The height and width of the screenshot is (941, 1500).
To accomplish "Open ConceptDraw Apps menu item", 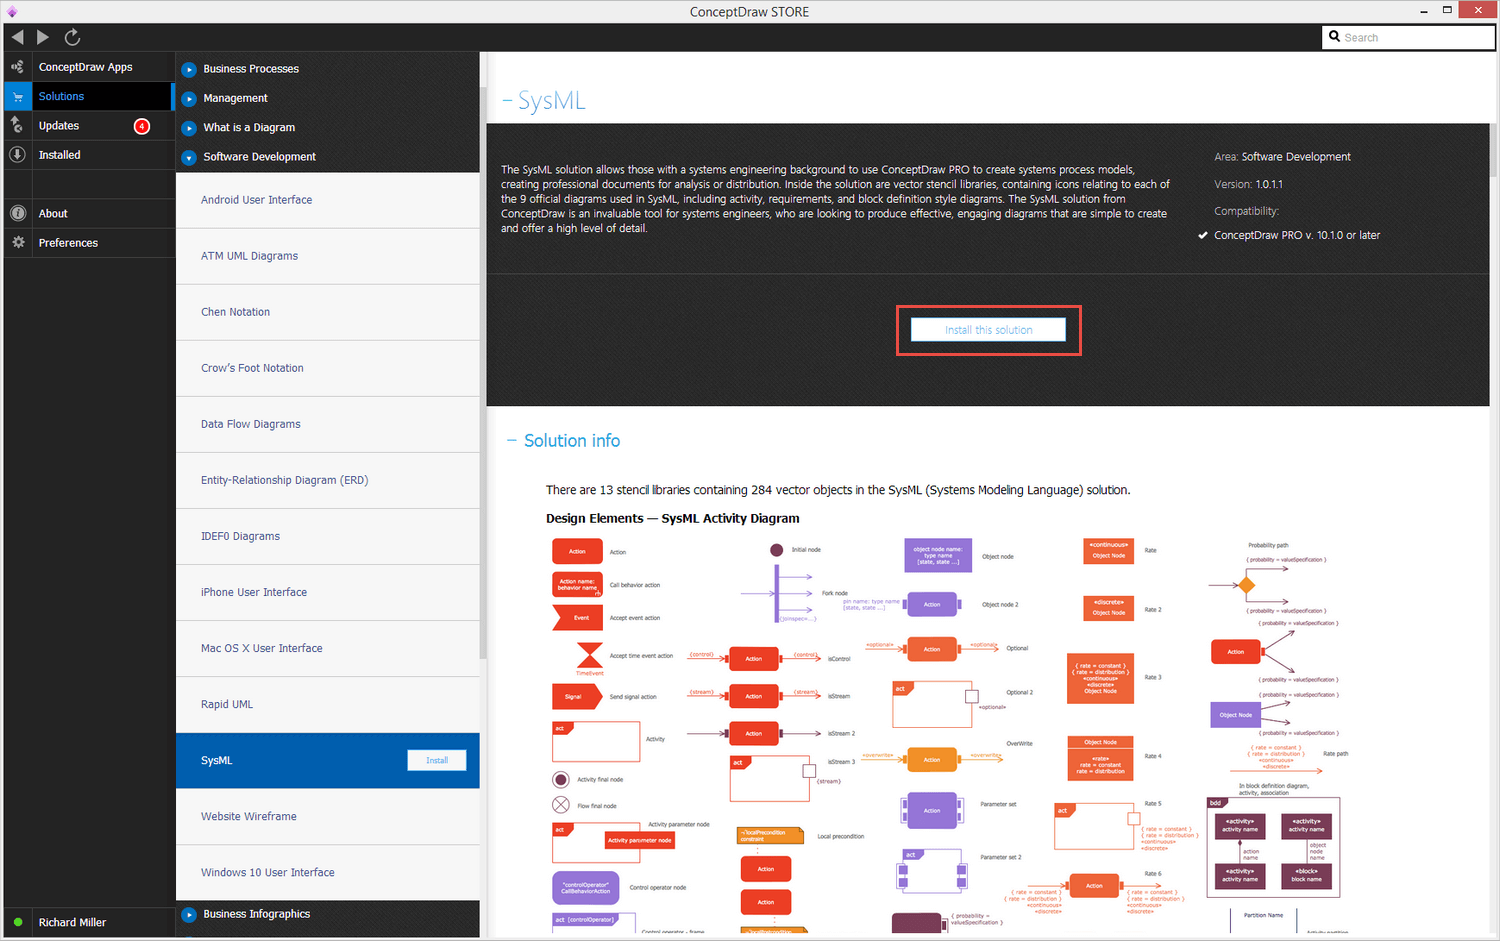I will pyautogui.click(x=86, y=67).
